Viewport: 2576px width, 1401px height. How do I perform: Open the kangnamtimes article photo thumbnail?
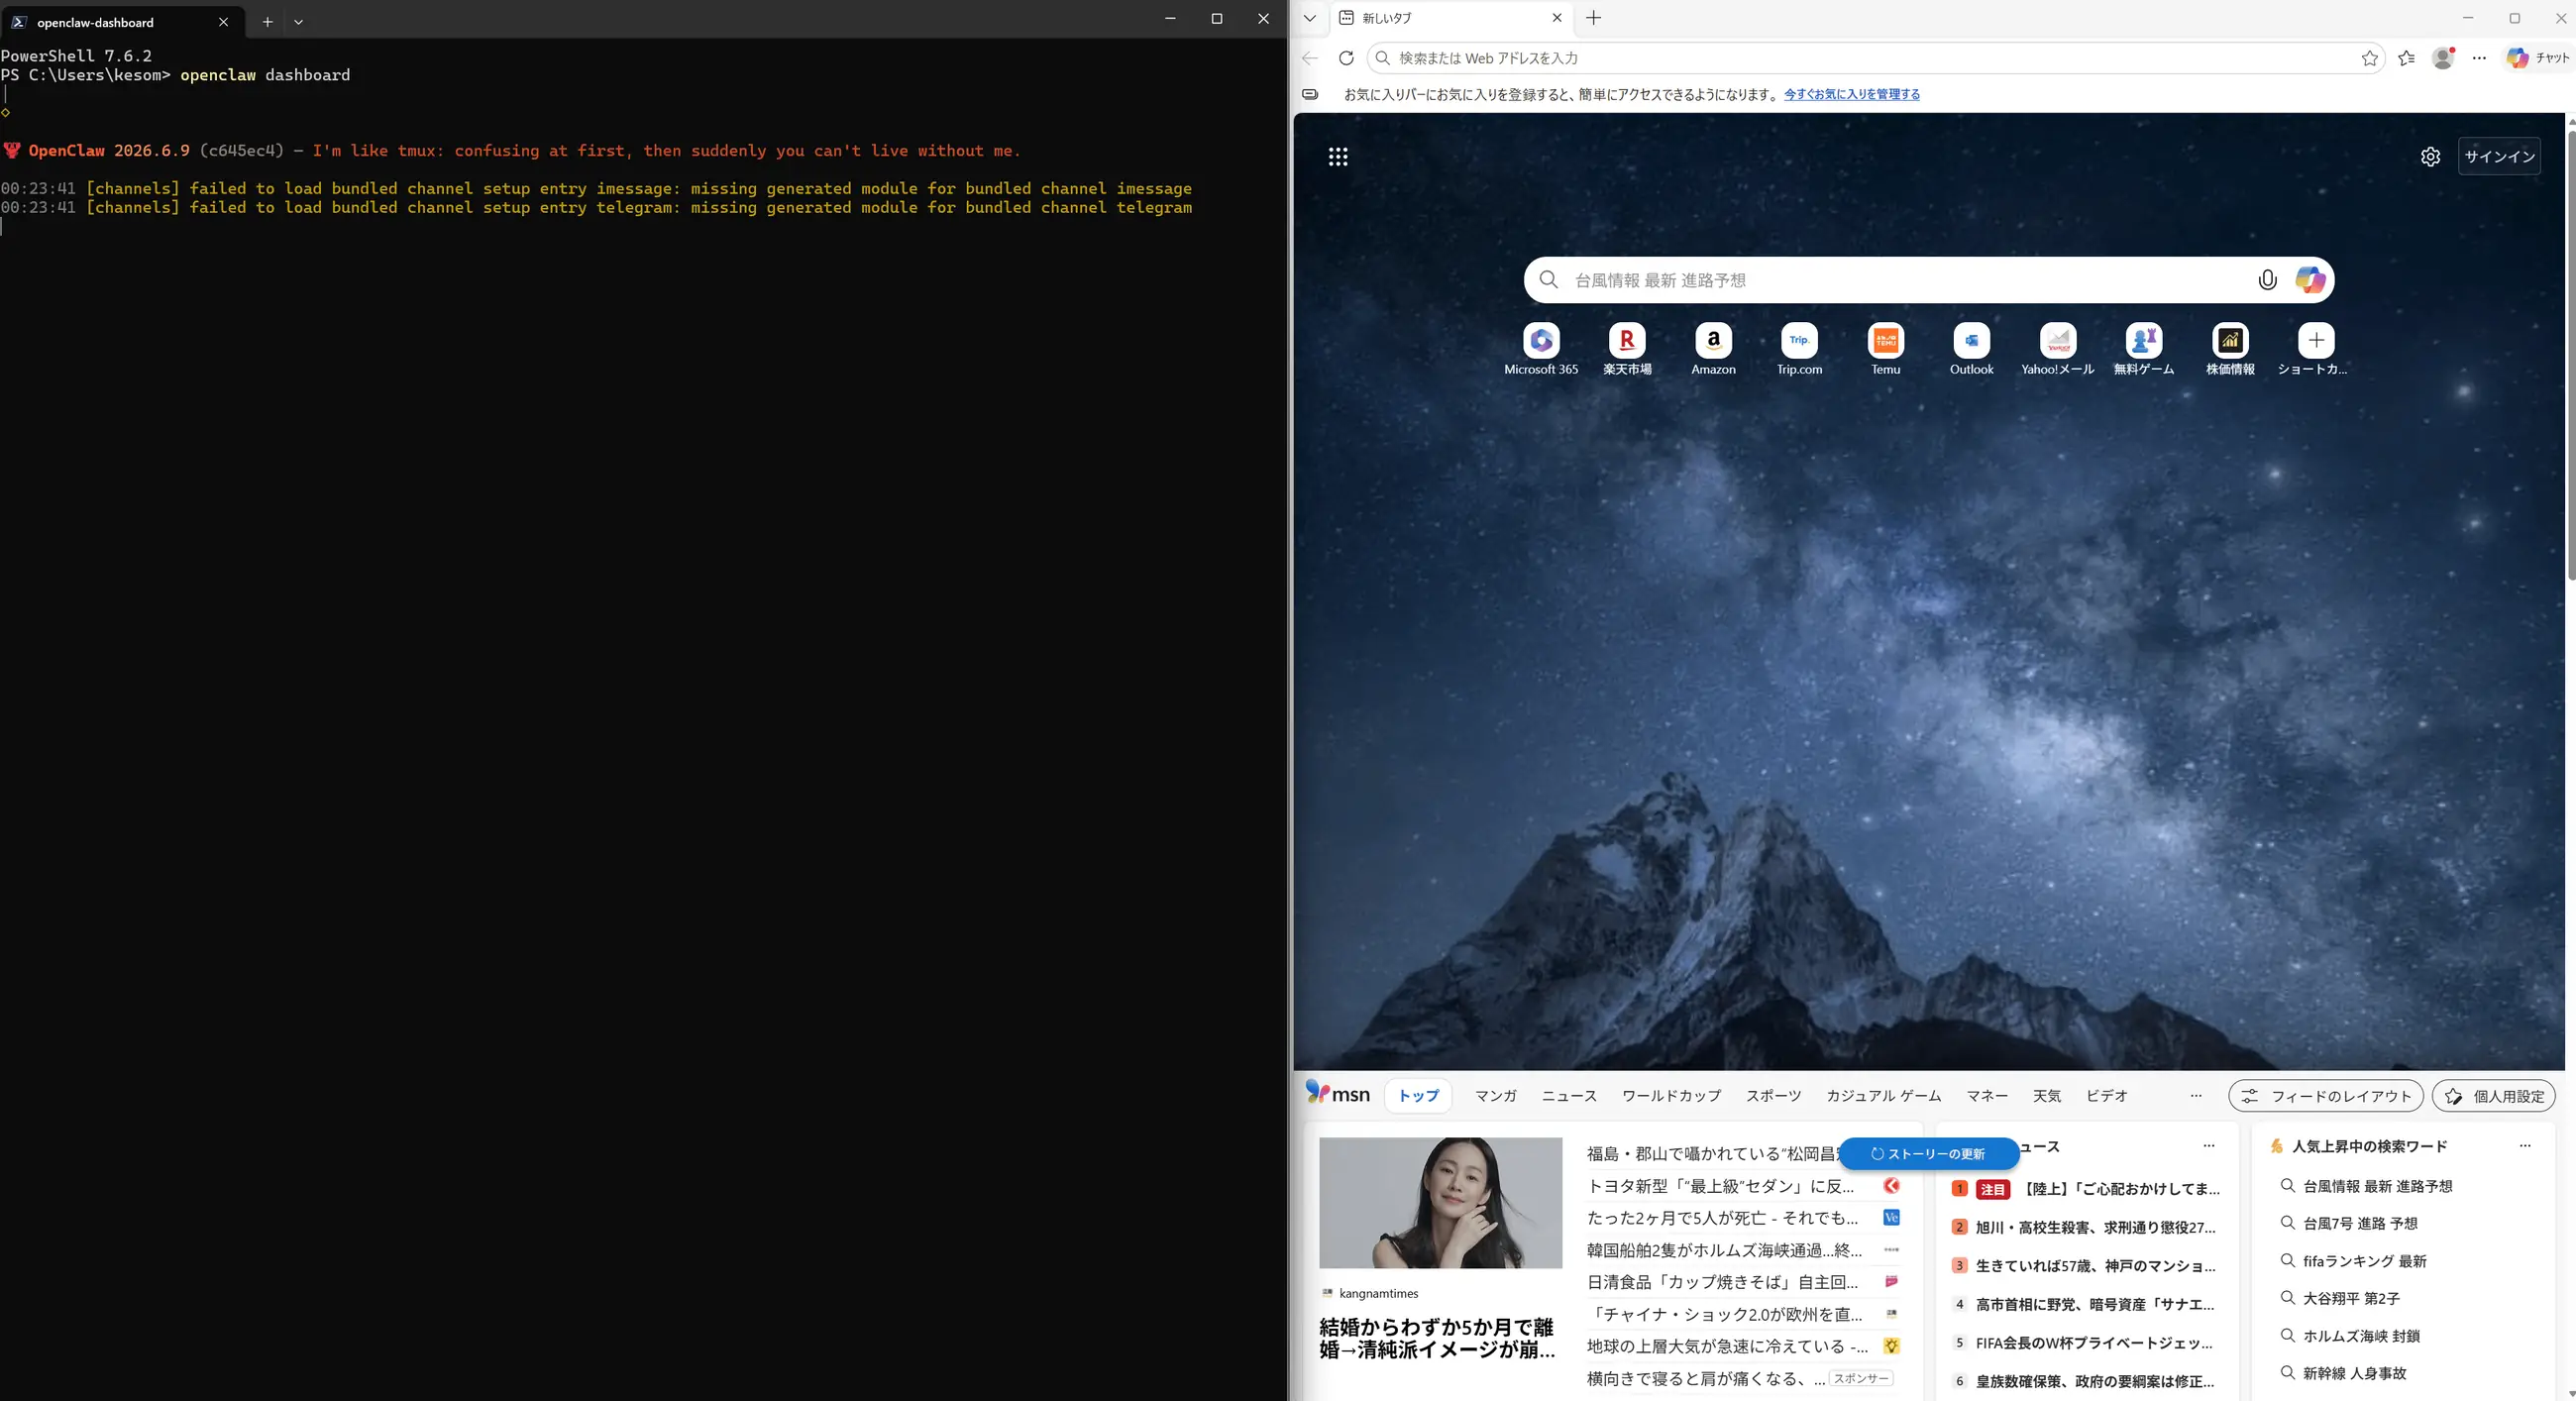pyautogui.click(x=1440, y=1202)
